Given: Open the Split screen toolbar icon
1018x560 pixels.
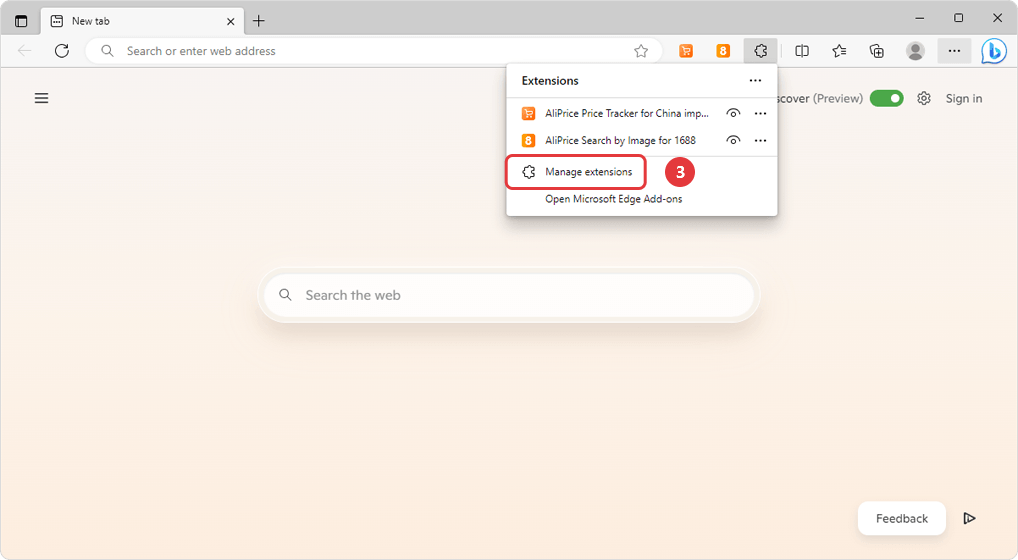Looking at the screenshot, I should click(802, 51).
